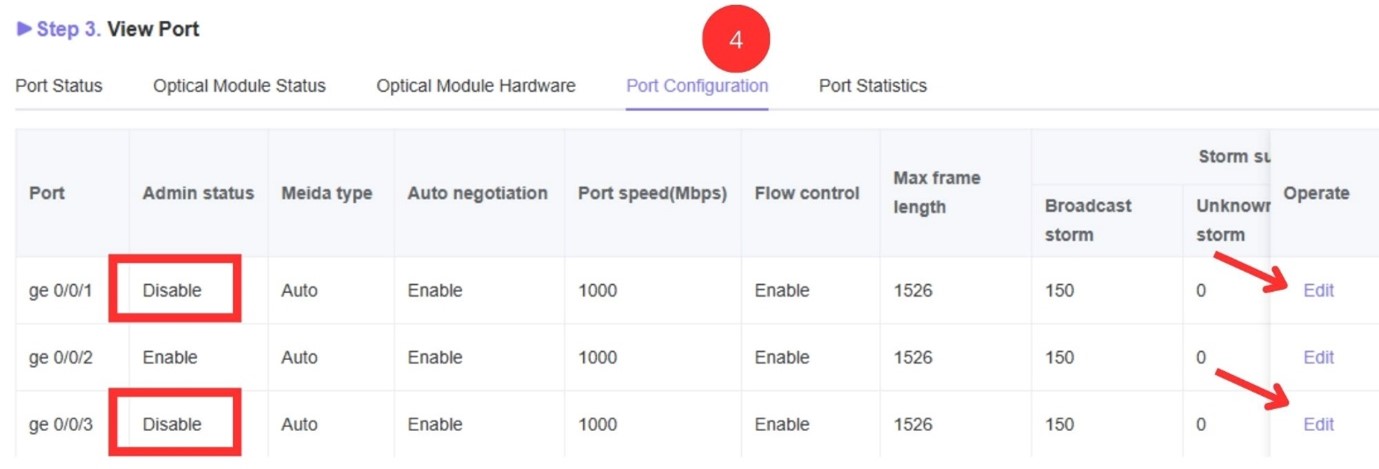Open the Optical Module Hardware tab
Image resolution: width=1379 pixels, height=469 pixels.
[476, 86]
